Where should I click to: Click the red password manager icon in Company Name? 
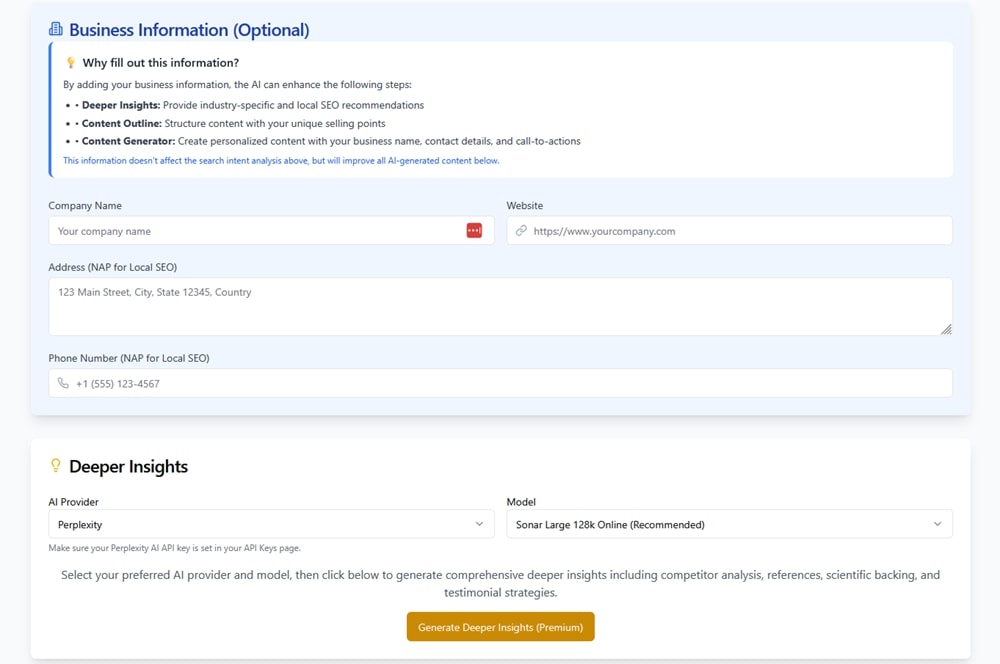(474, 231)
